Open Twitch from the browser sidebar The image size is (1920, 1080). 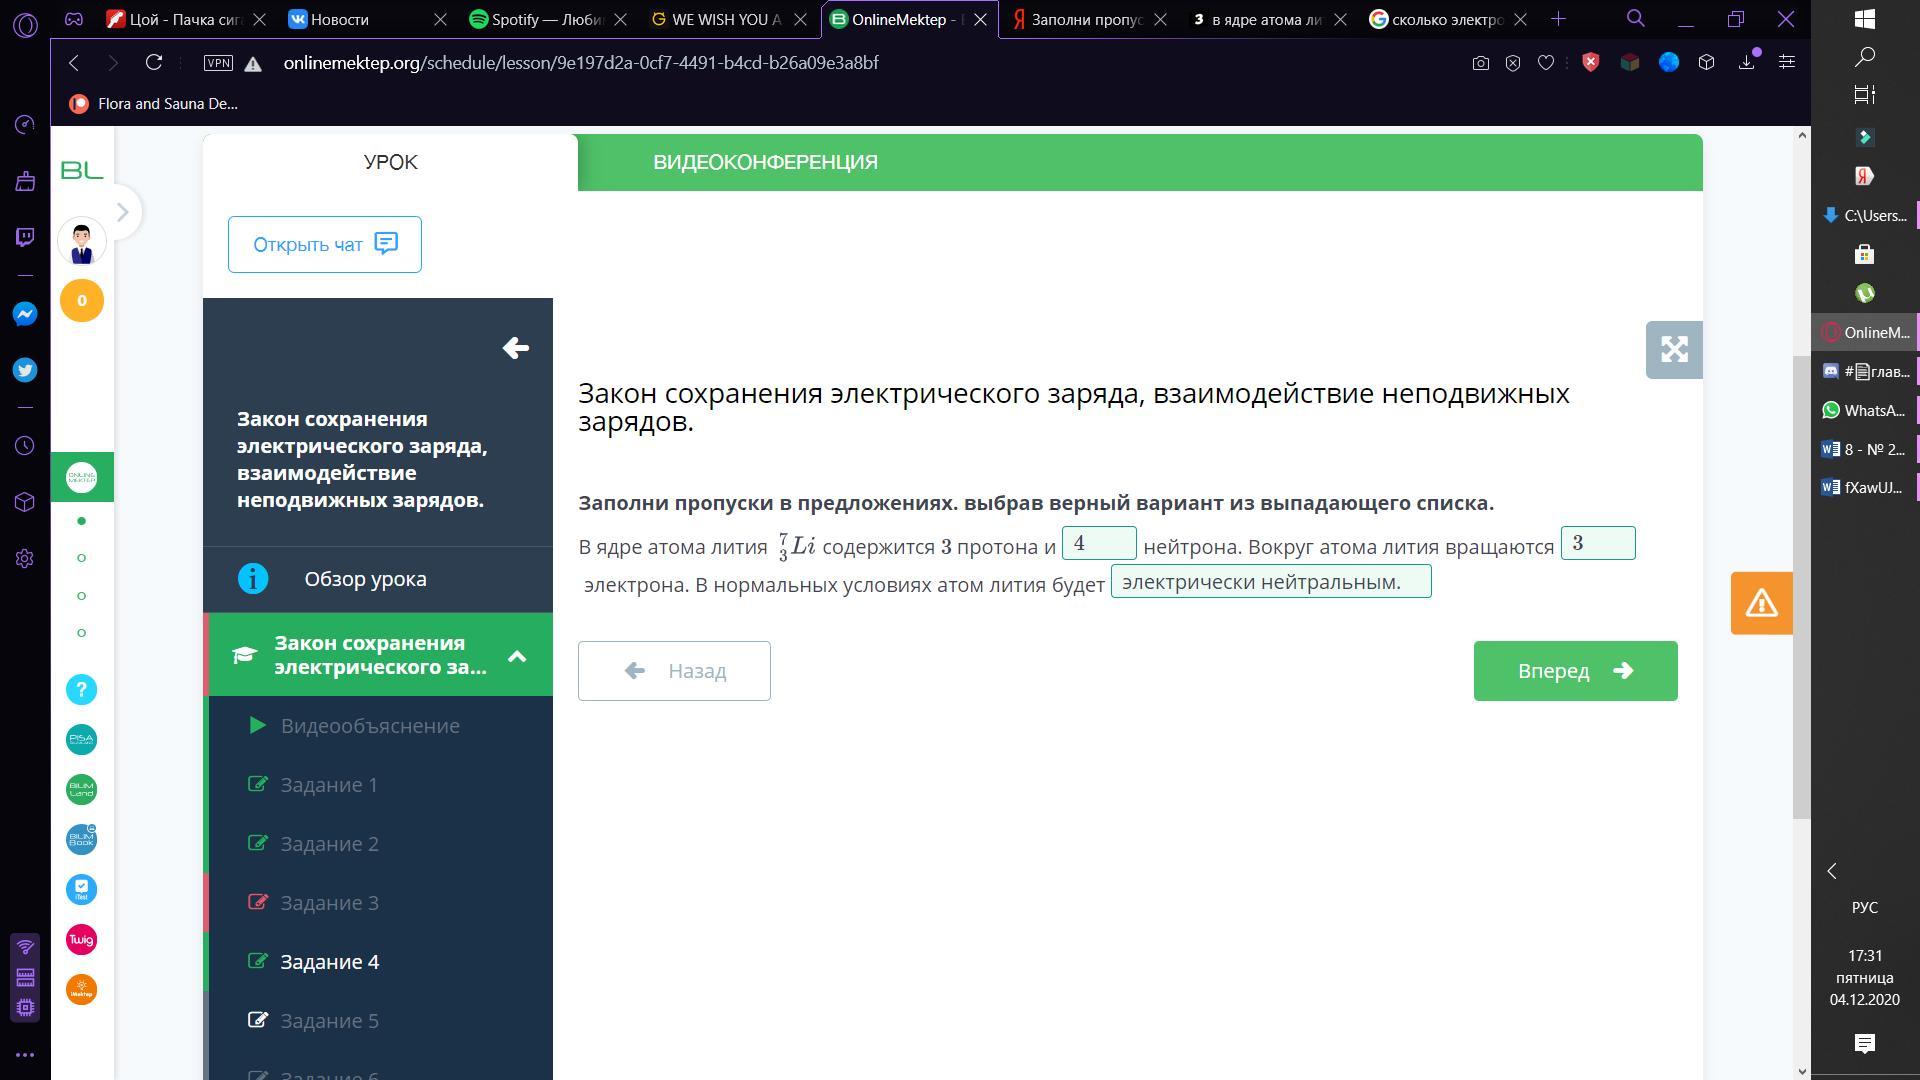coord(25,237)
